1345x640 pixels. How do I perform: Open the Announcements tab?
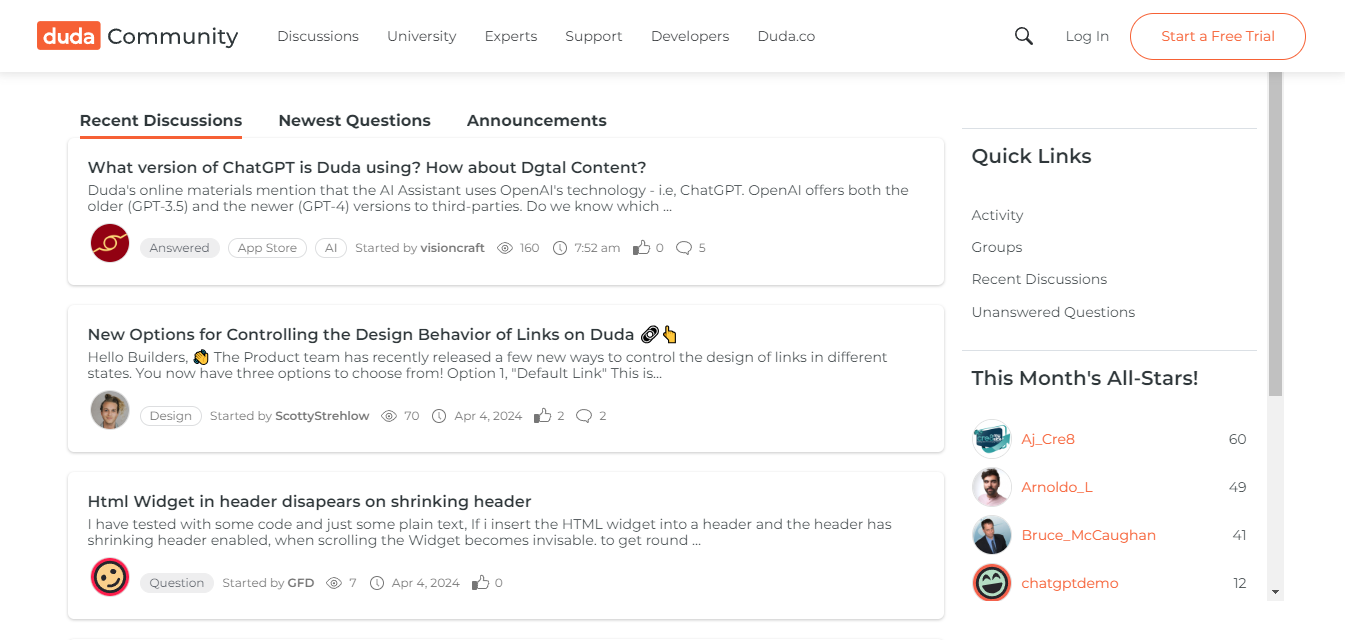coord(536,120)
